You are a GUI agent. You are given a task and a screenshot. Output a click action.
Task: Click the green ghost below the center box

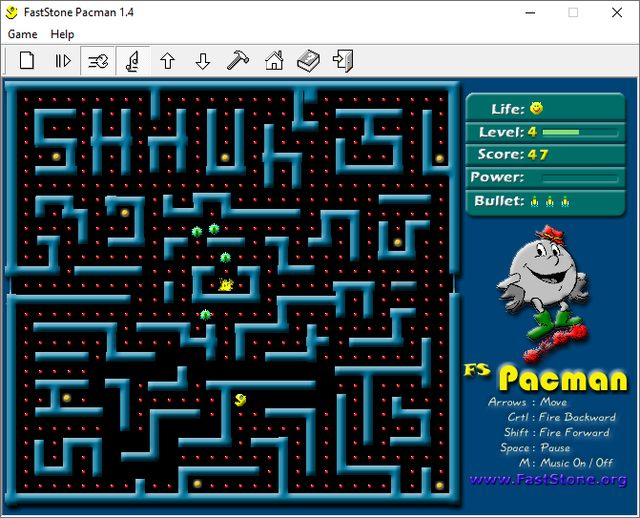pyautogui.click(x=205, y=315)
